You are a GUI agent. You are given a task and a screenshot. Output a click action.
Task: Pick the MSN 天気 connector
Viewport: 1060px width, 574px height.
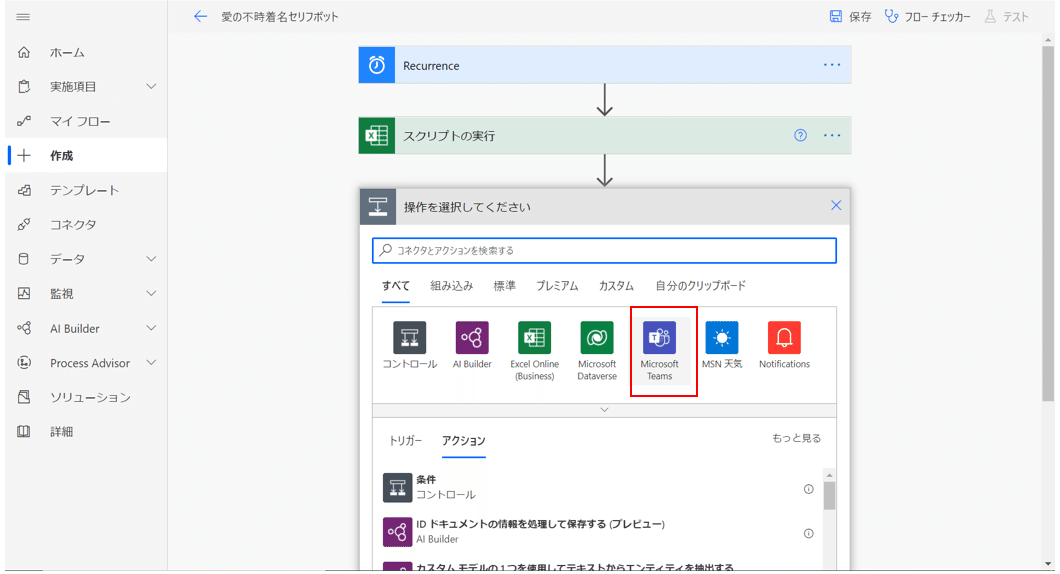[x=721, y=339]
